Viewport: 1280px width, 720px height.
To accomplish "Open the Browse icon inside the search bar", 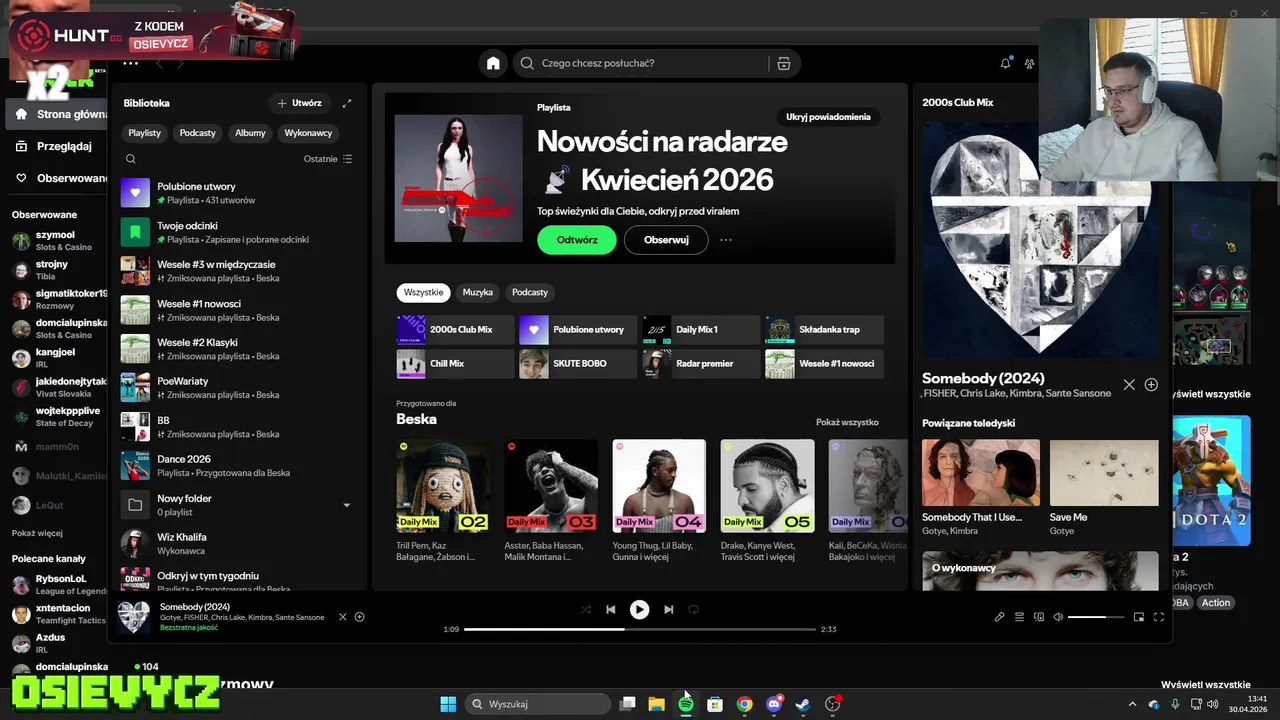I will click(x=784, y=63).
